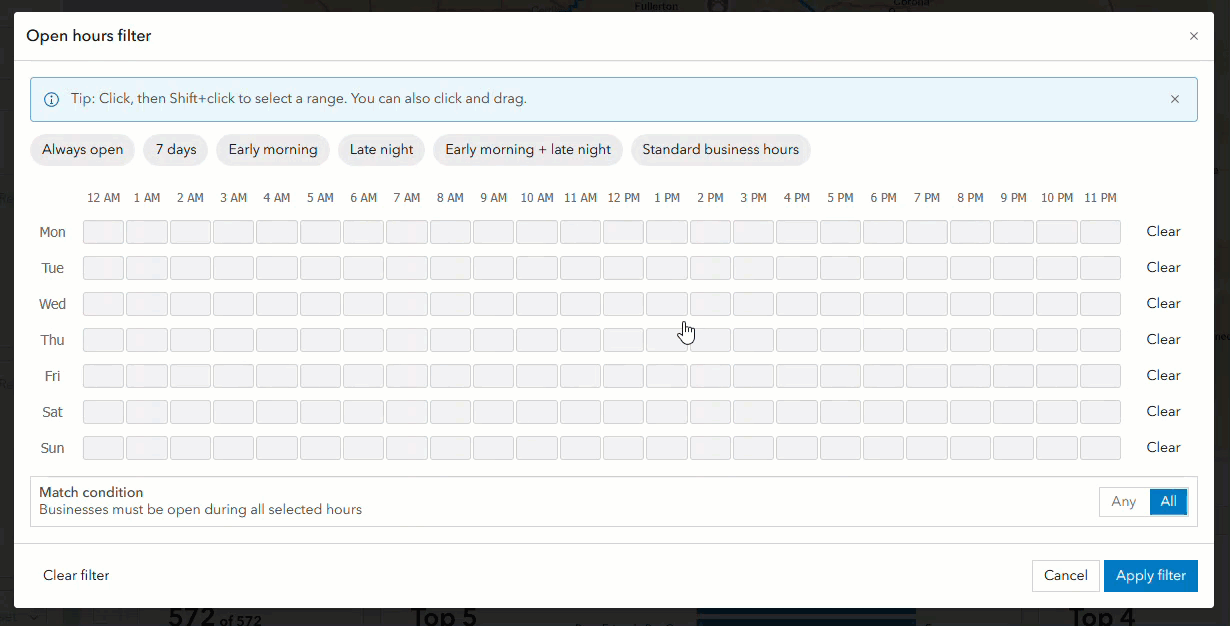The image size is (1230, 626).
Task: Click the Clear filter button
Action: click(x=76, y=576)
